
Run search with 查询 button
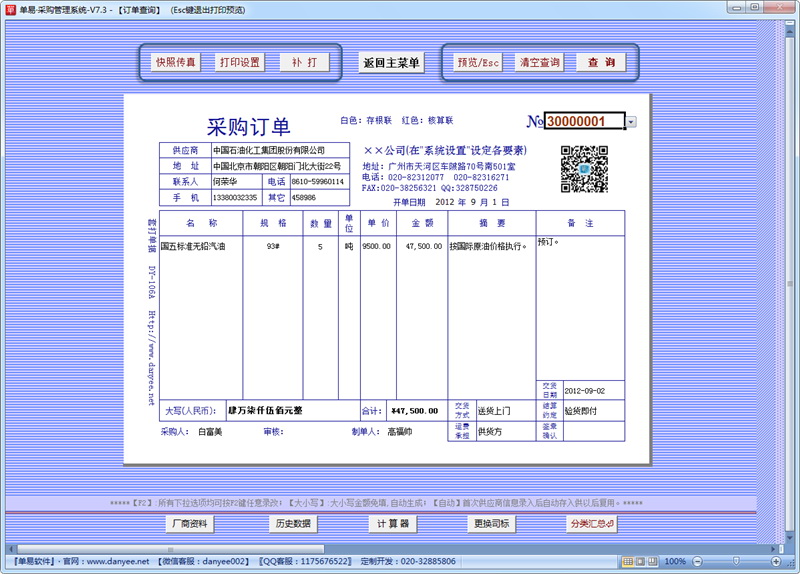601,62
